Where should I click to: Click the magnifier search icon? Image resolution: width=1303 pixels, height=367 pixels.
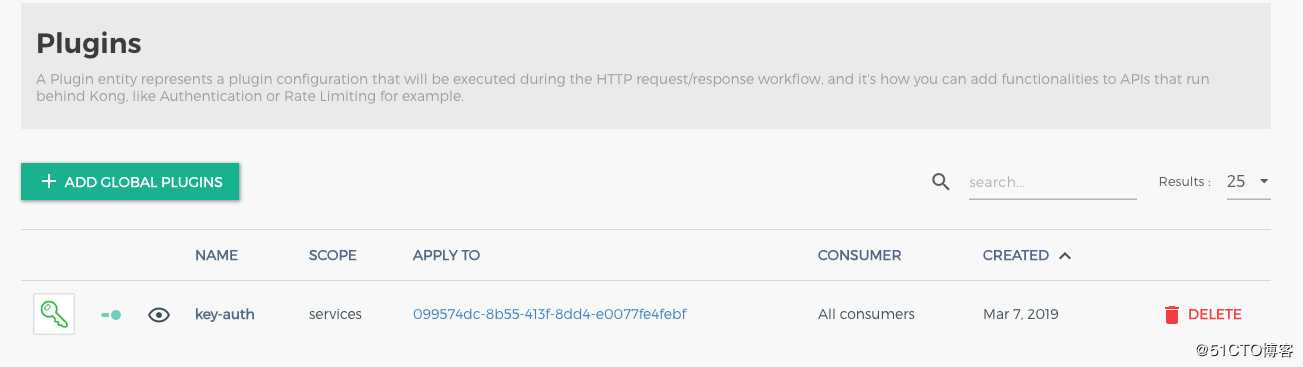coord(940,182)
